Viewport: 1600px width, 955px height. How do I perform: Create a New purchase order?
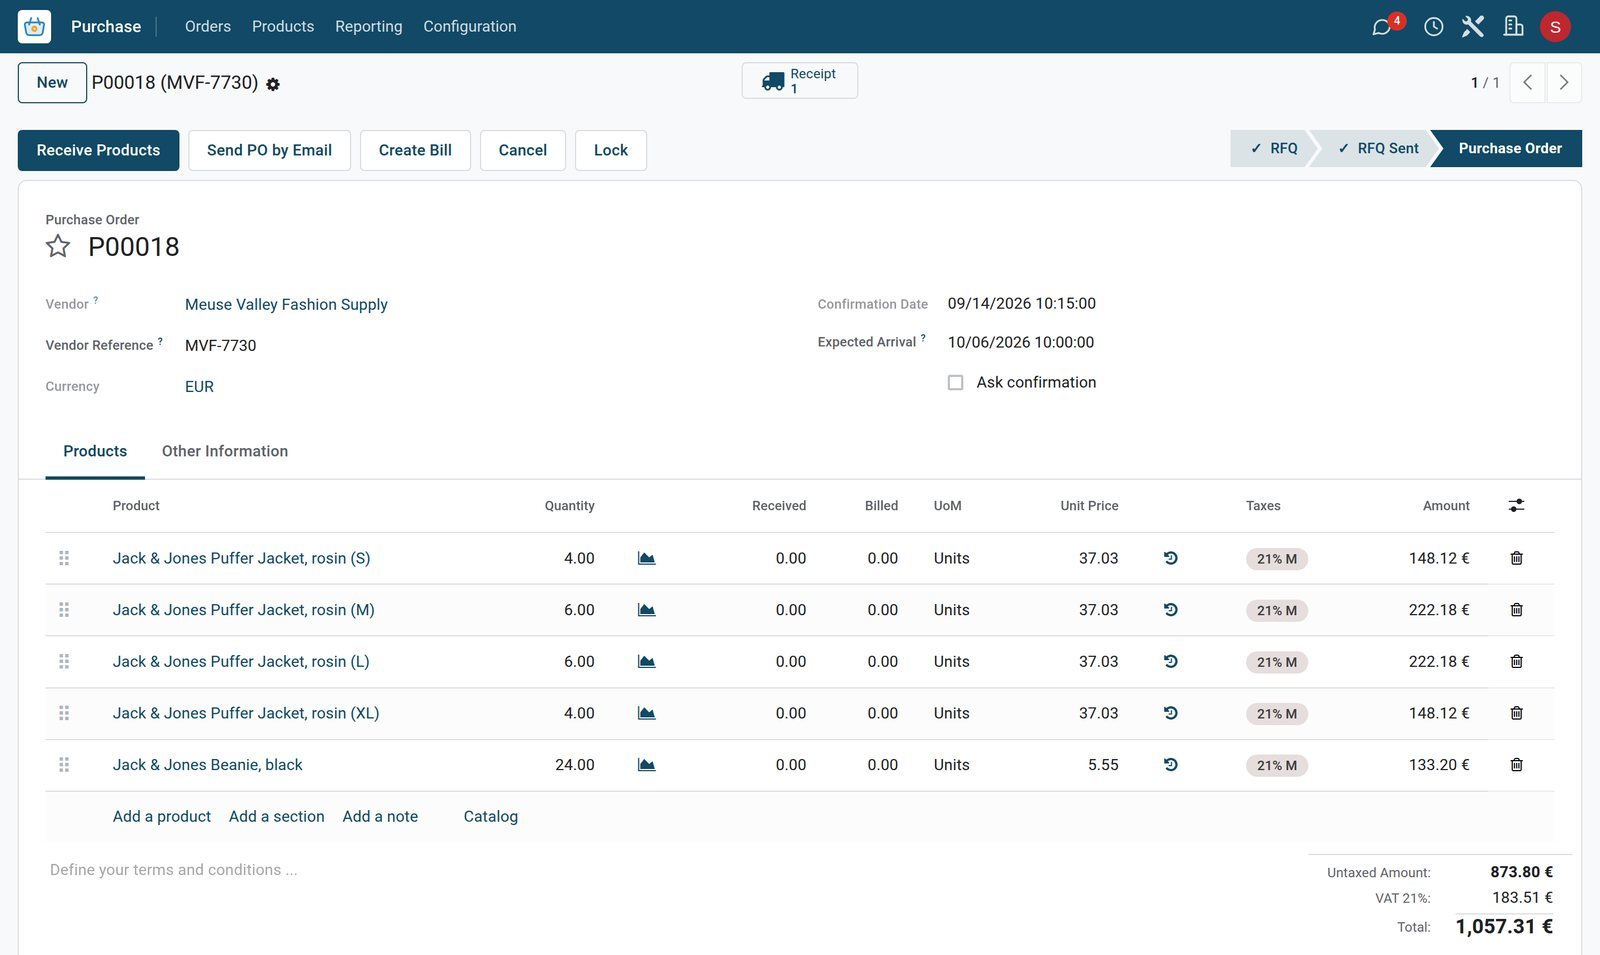pyautogui.click(x=52, y=83)
